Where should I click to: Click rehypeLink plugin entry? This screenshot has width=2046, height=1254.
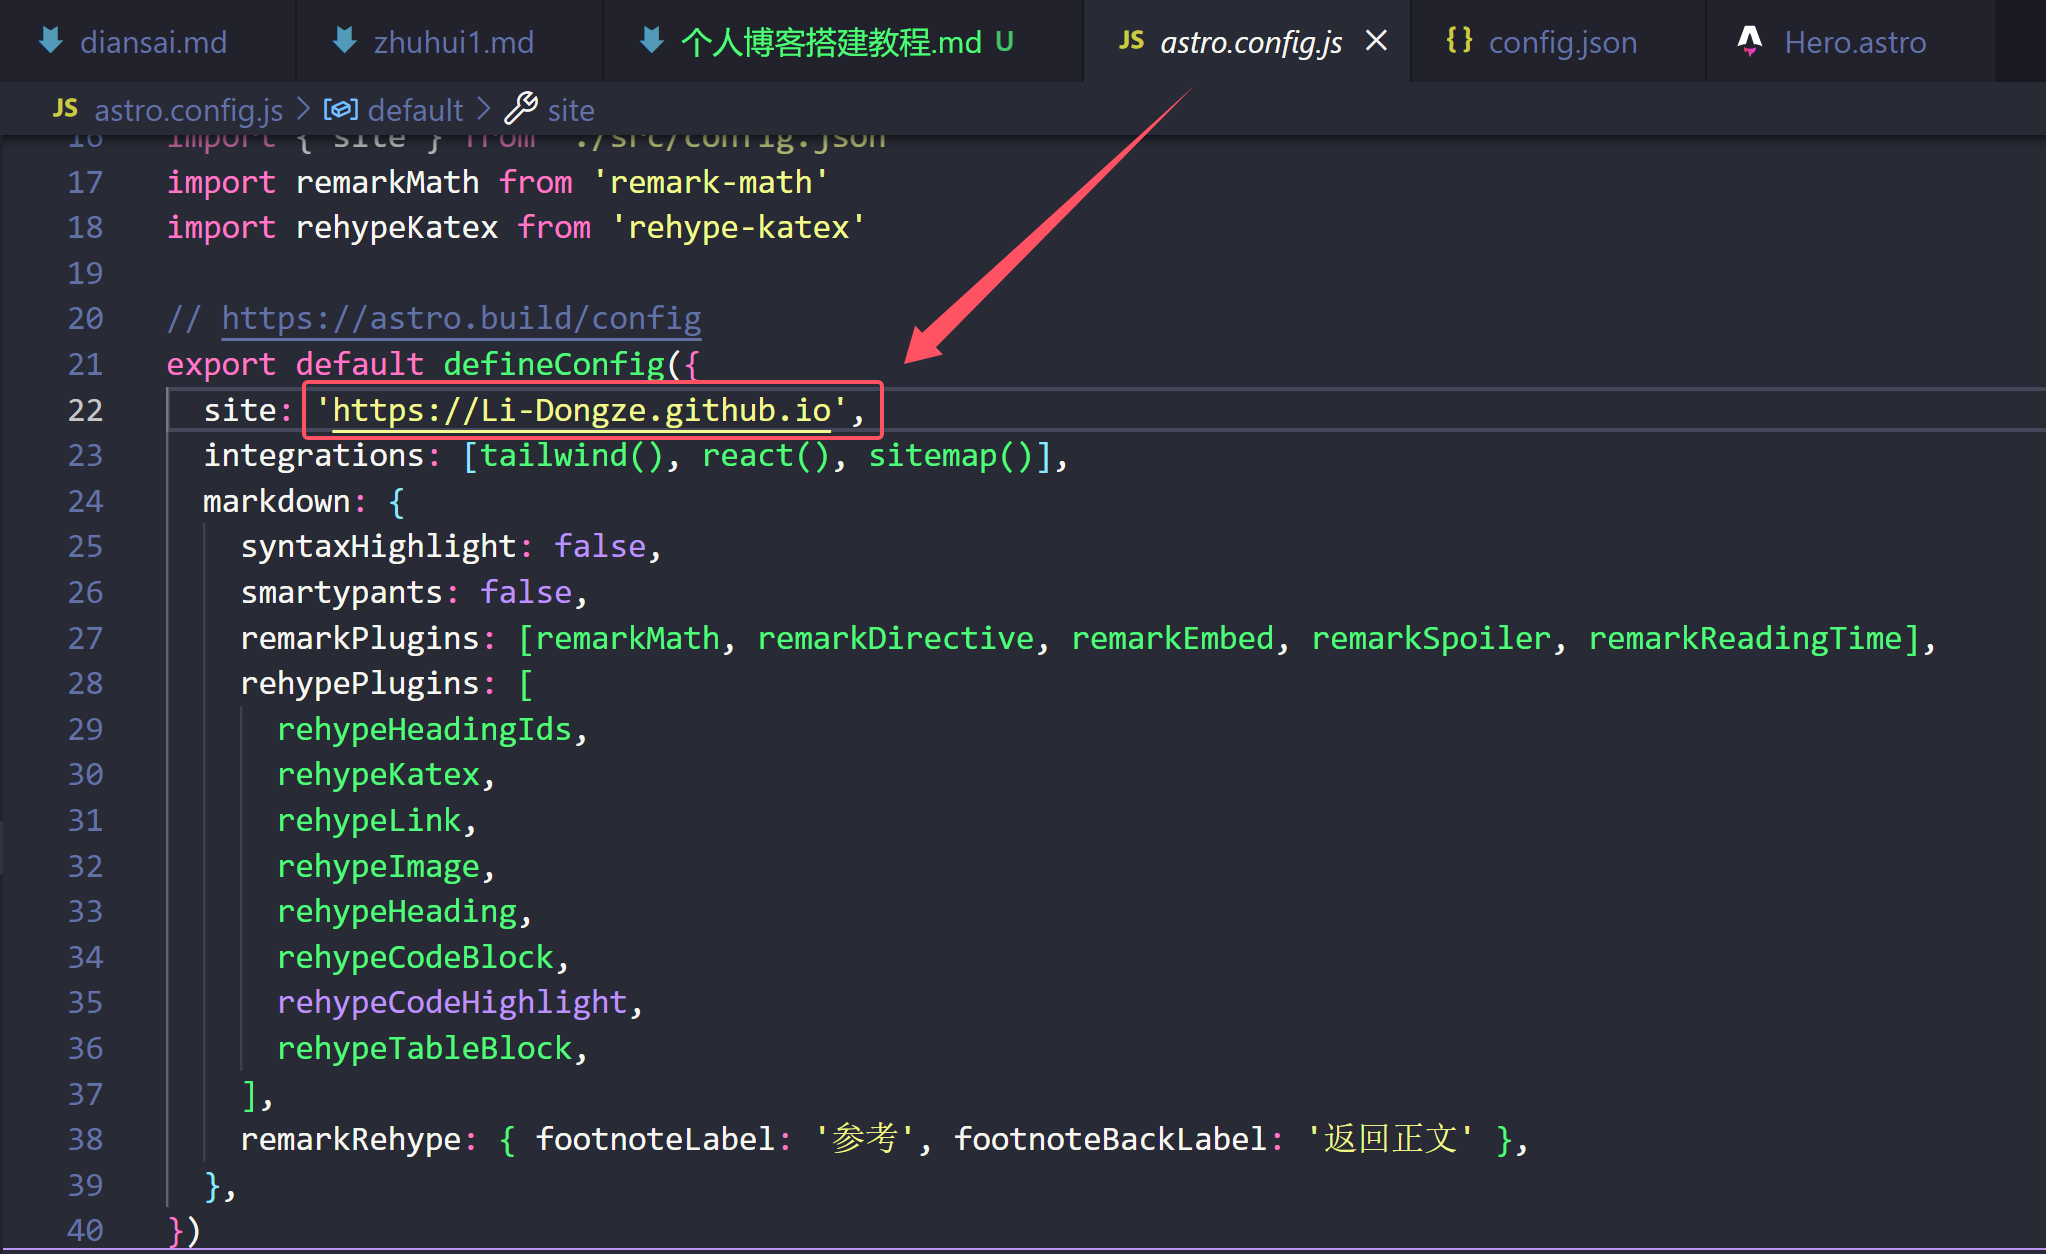tap(369, 821)
